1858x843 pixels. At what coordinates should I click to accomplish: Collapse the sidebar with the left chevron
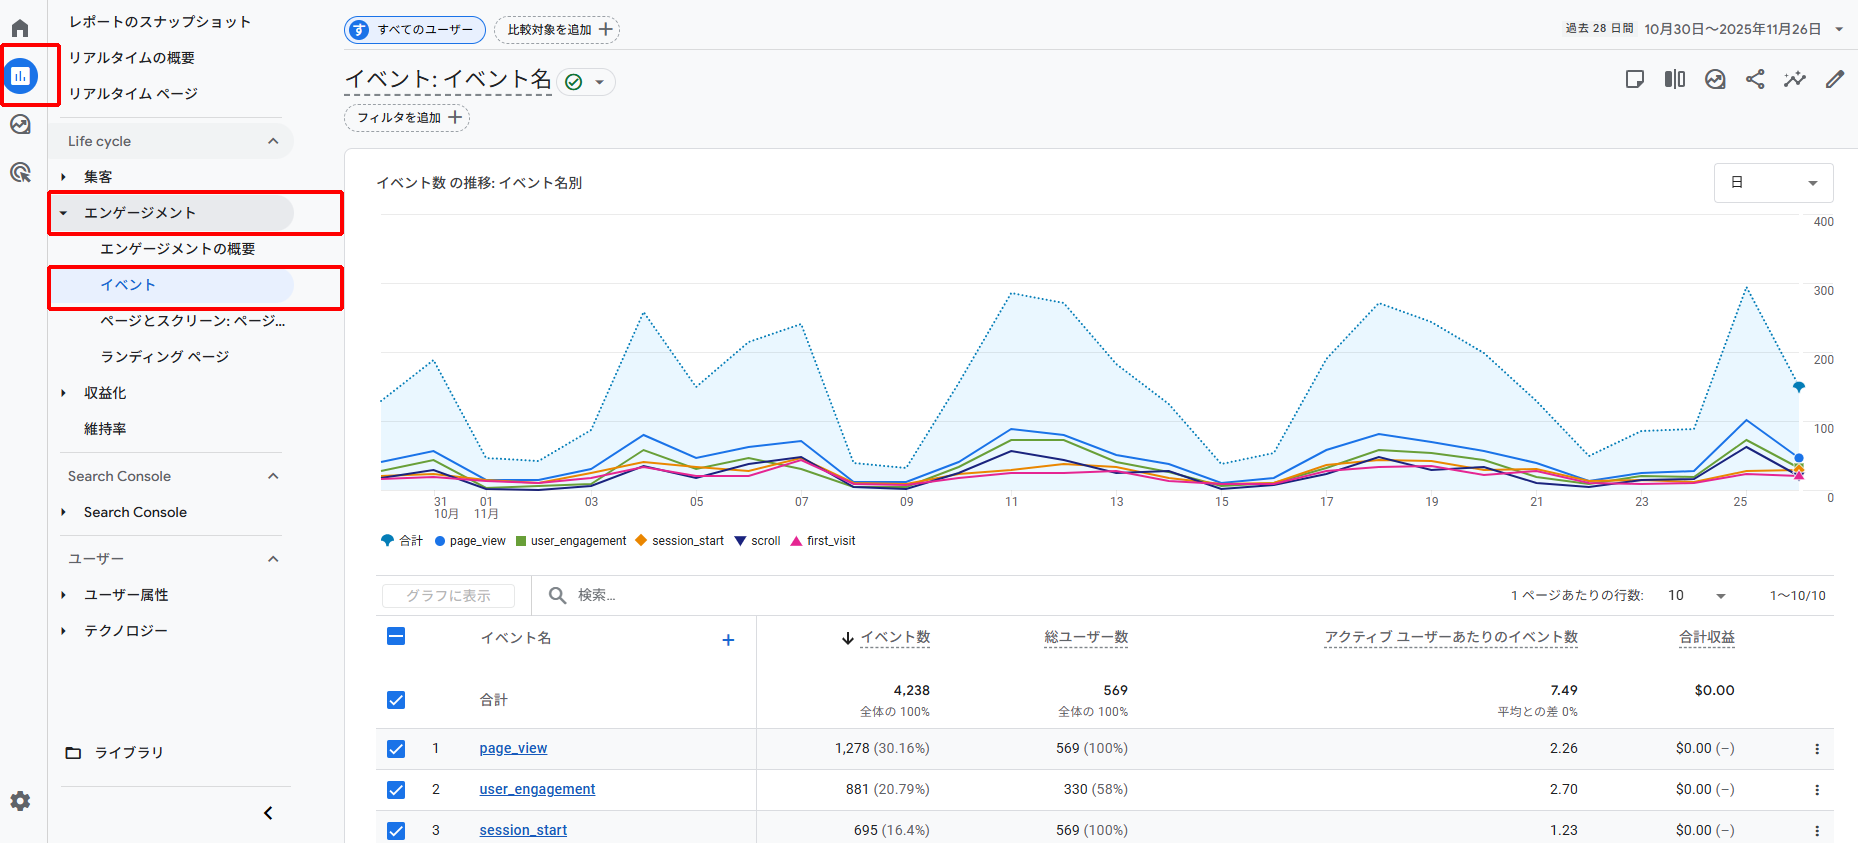(268, 813)
